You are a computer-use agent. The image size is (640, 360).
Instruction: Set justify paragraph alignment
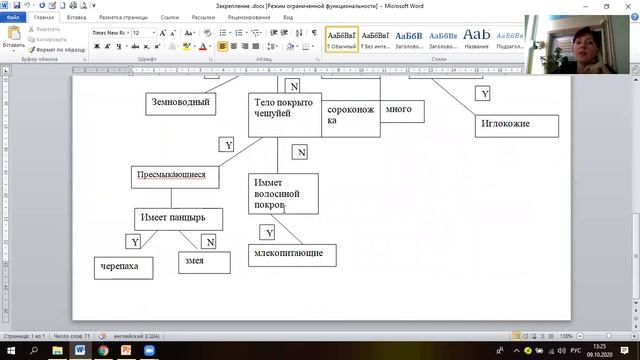click(256, 47)
